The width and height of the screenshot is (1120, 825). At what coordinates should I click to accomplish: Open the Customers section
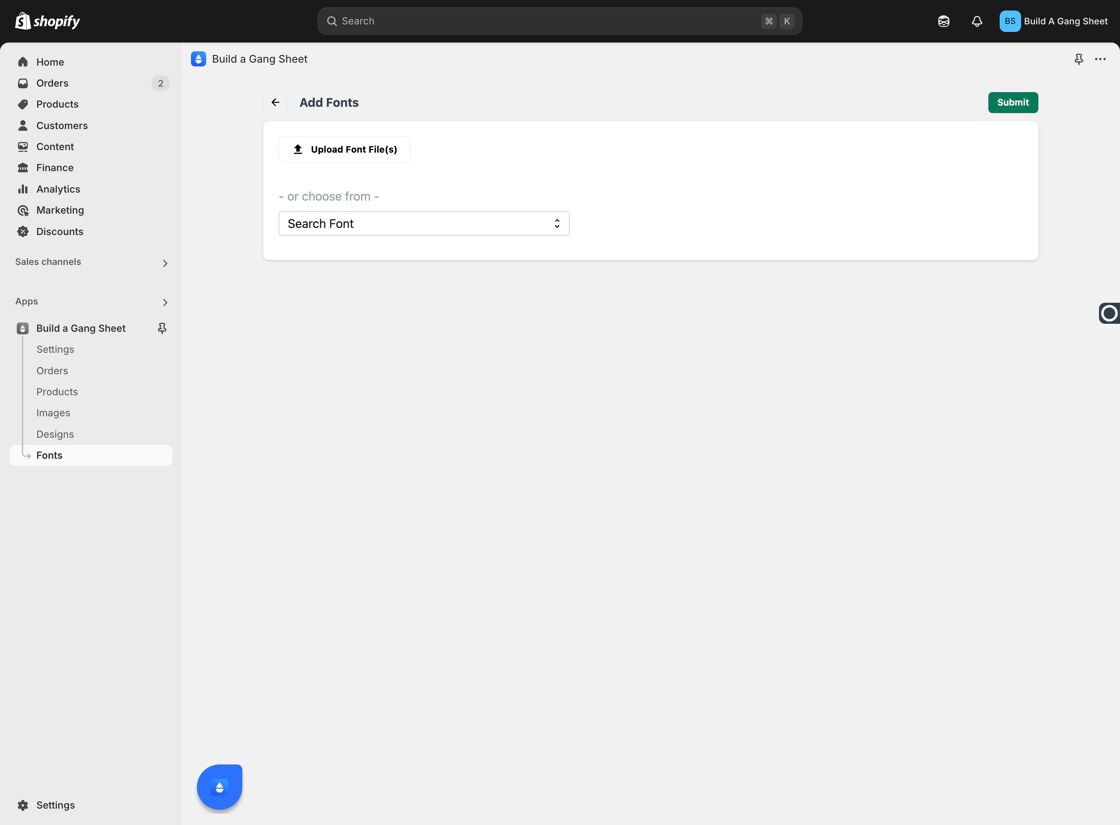[91, 126]
